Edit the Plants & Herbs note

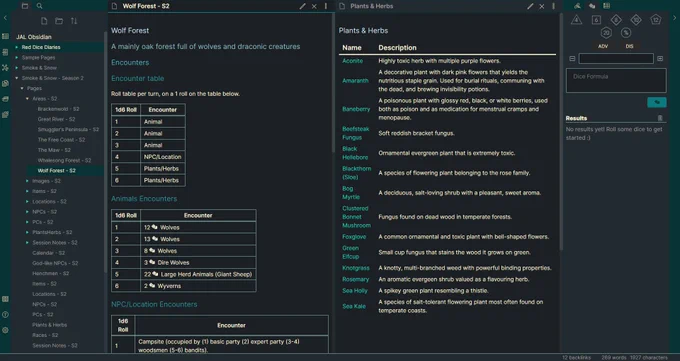coord(530,6)
